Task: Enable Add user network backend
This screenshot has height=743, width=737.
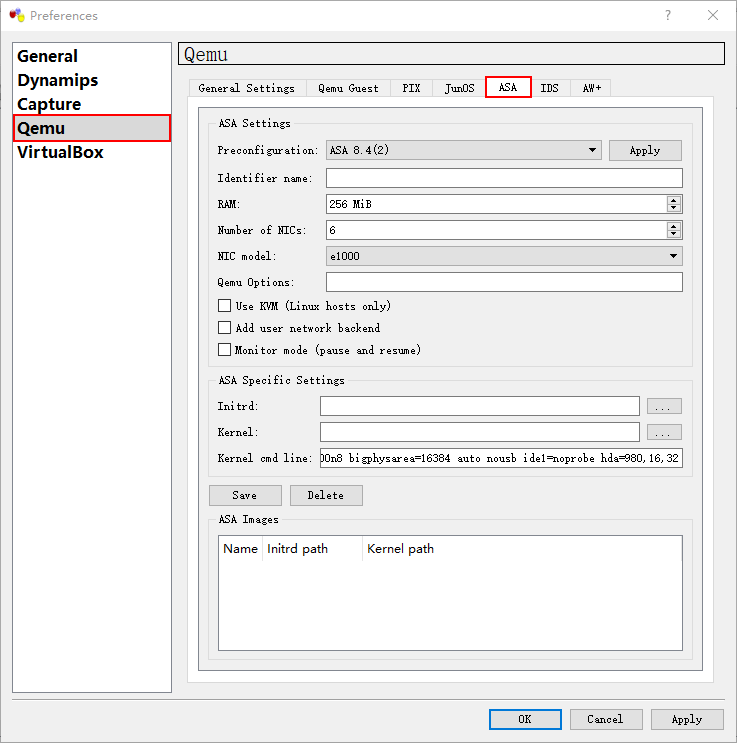Action: coord(225,328)
